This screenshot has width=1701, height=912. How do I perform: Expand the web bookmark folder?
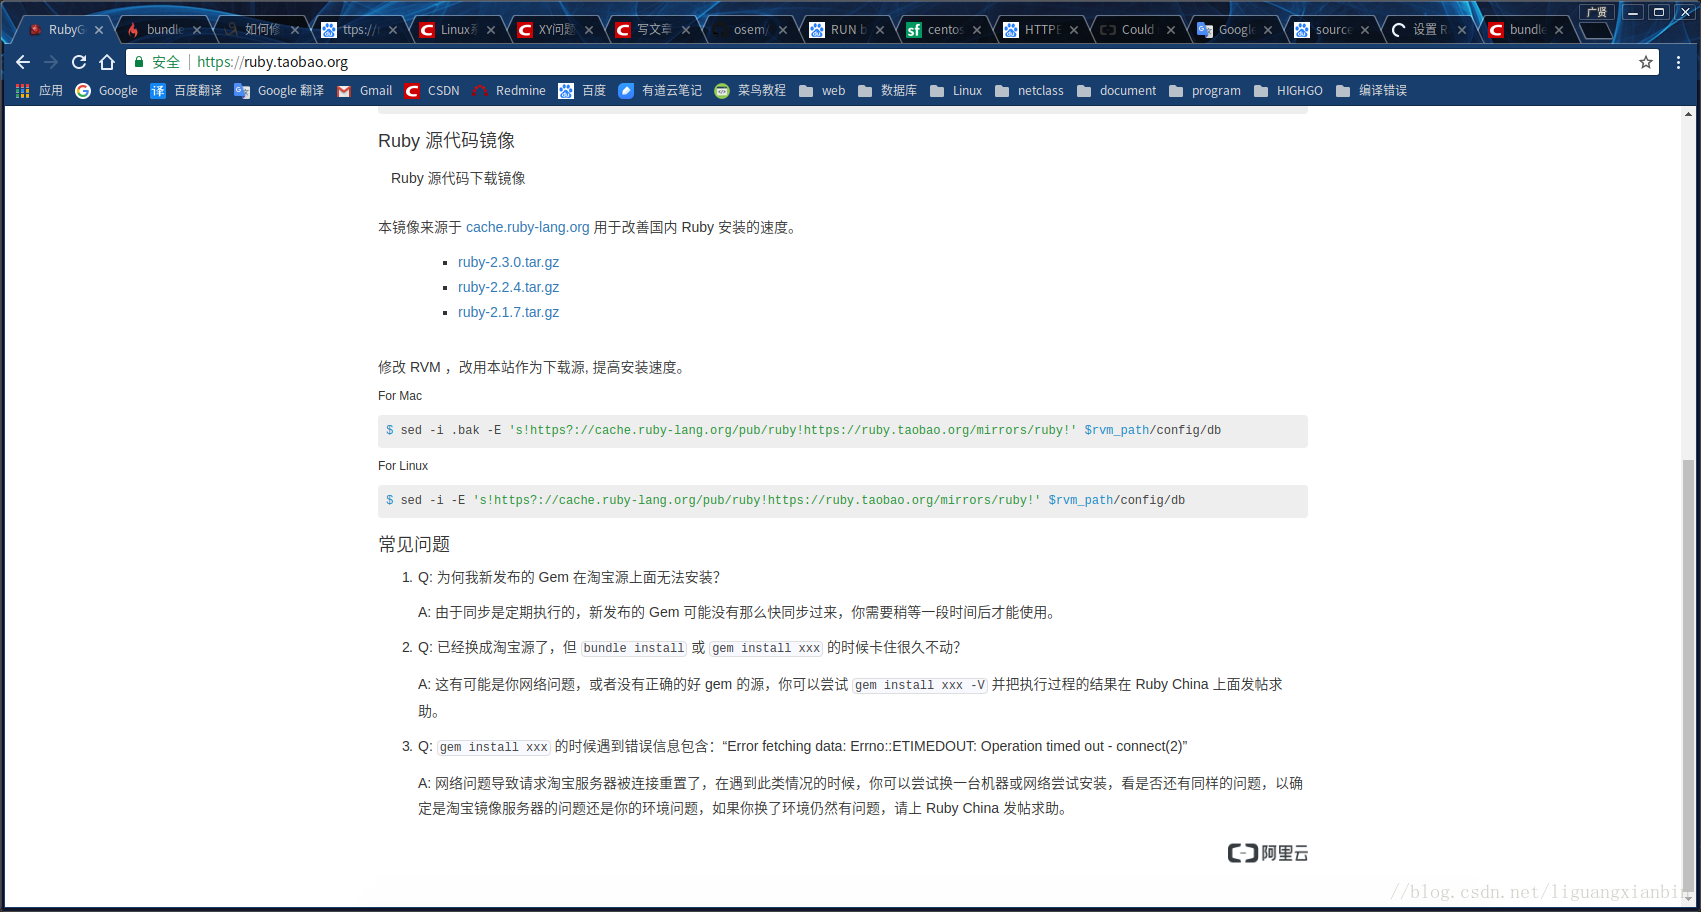(x=822, y=91)
